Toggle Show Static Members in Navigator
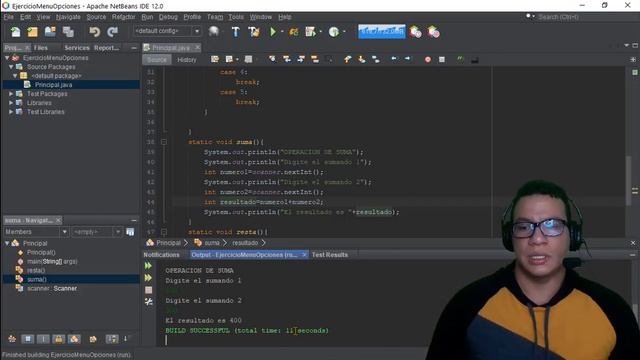The width and height of the screenshot is (640, 360). point(43,339)
